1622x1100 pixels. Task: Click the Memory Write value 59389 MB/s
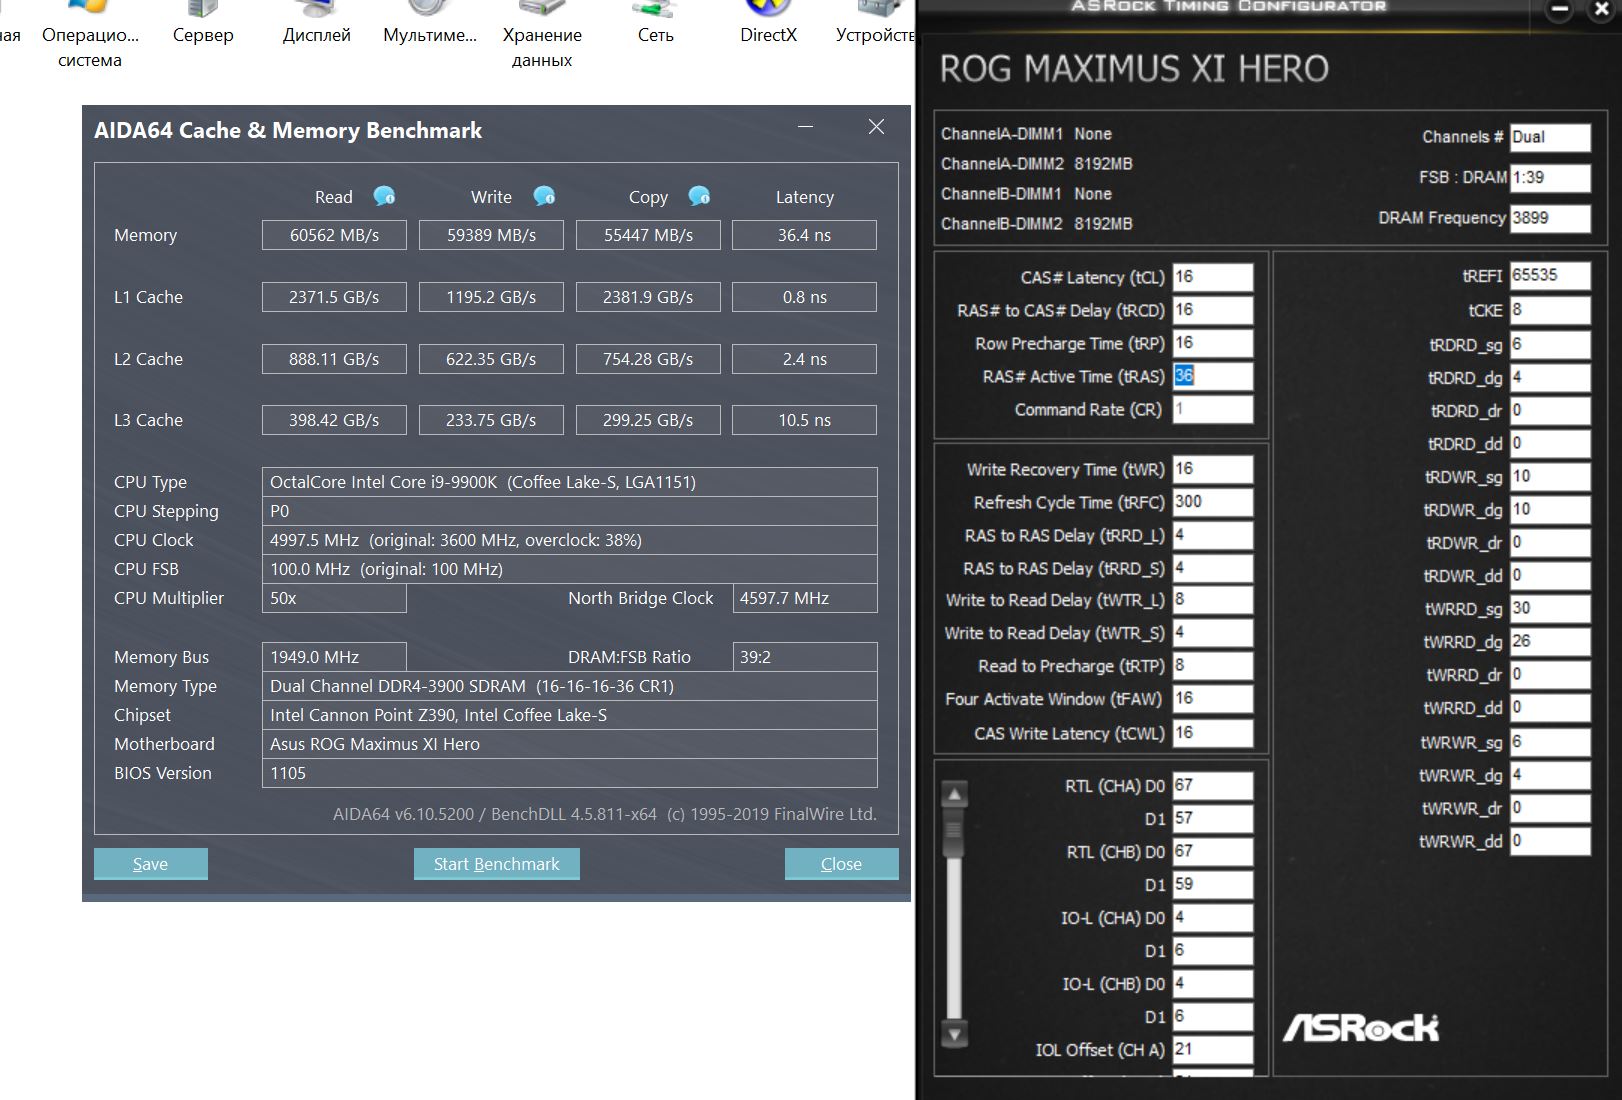click(491, 235)
